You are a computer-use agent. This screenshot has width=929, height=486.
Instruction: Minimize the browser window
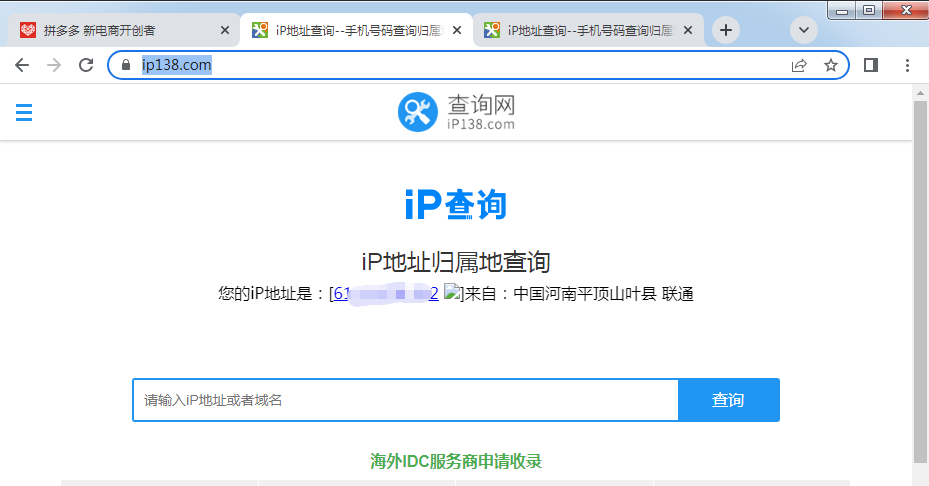pos(842,10)
